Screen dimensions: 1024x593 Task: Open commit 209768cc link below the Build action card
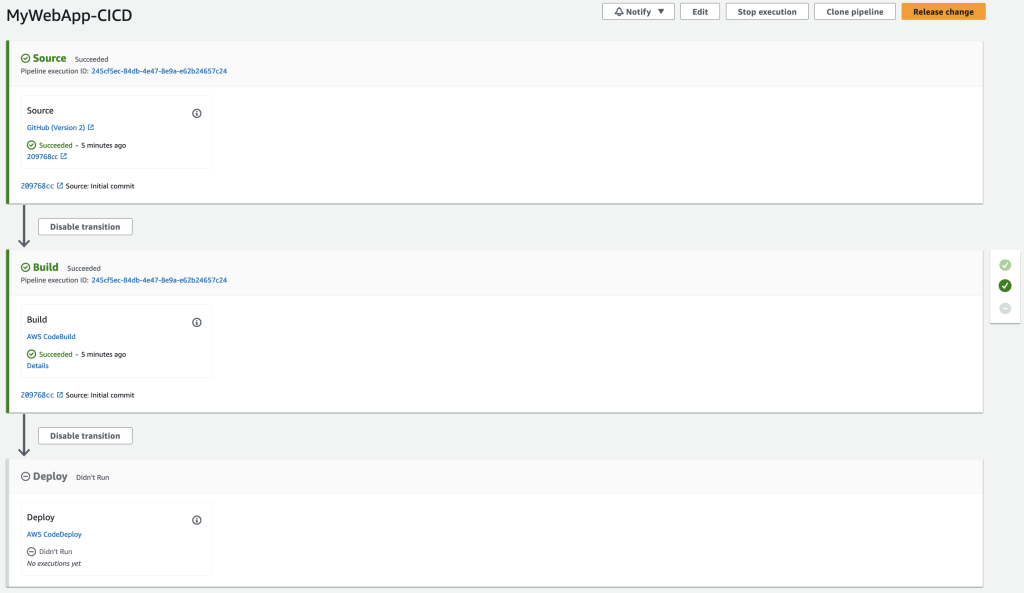37,395
